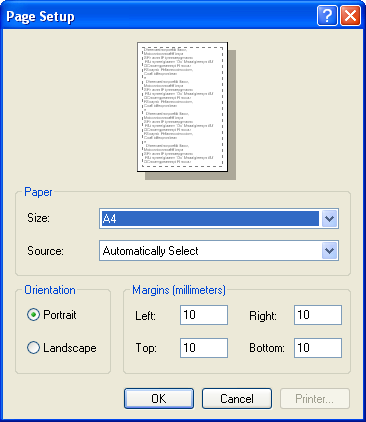
Task: Click the Top margin input field
Action: (x=204, y=348)
